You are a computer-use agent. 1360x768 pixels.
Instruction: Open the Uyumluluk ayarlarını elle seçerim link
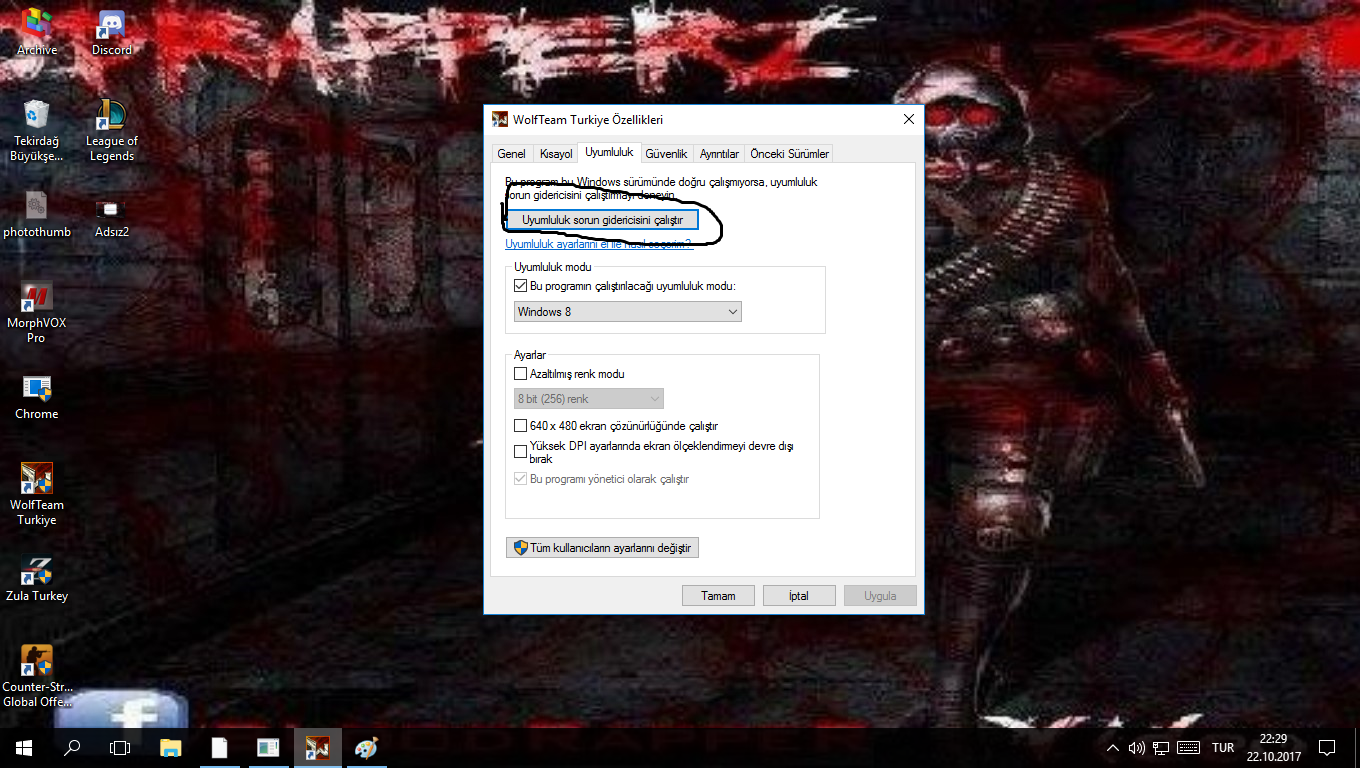point(598,244)
